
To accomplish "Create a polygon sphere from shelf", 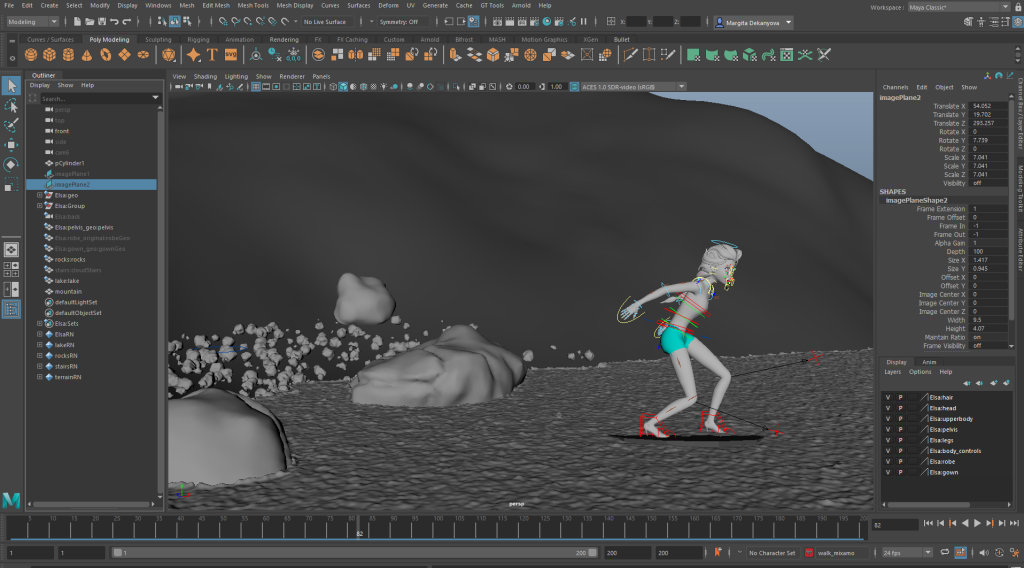I will click(x=31, y=55).
